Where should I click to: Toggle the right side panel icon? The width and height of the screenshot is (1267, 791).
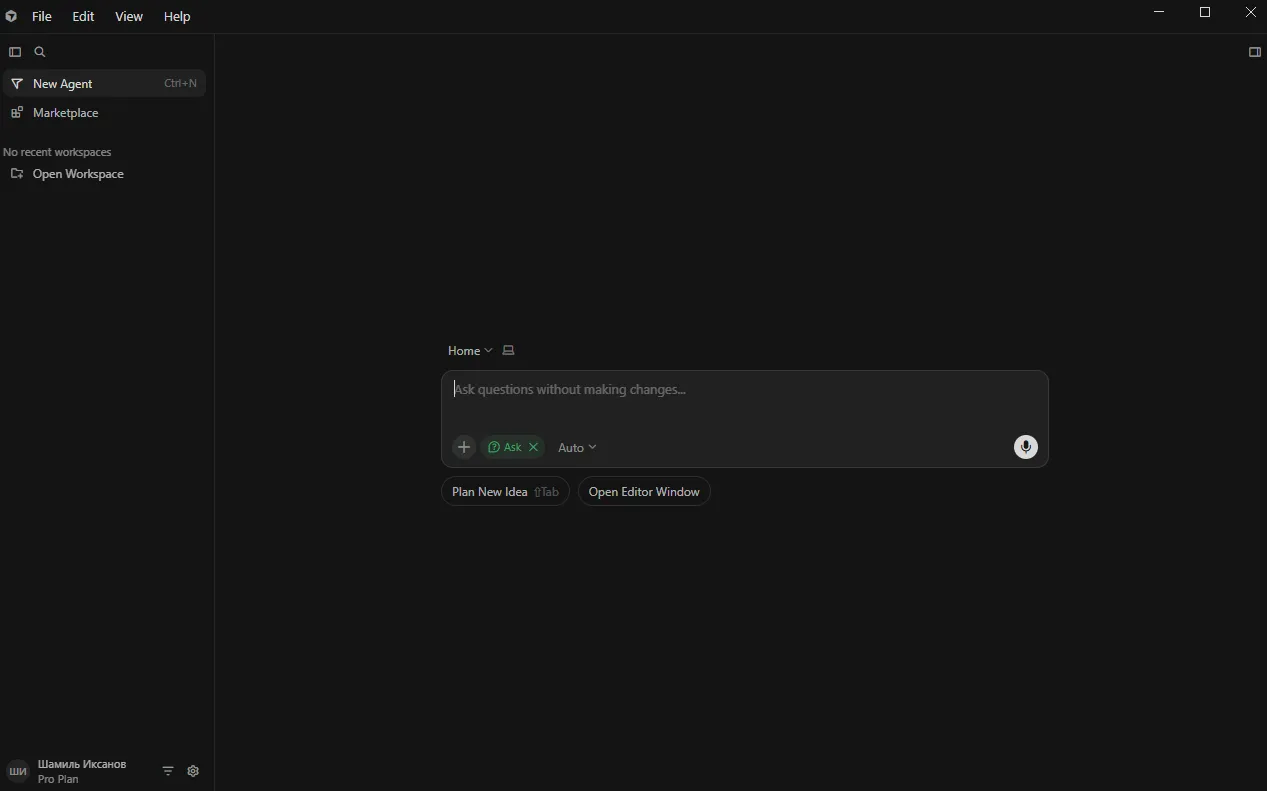pos(1254,52)
